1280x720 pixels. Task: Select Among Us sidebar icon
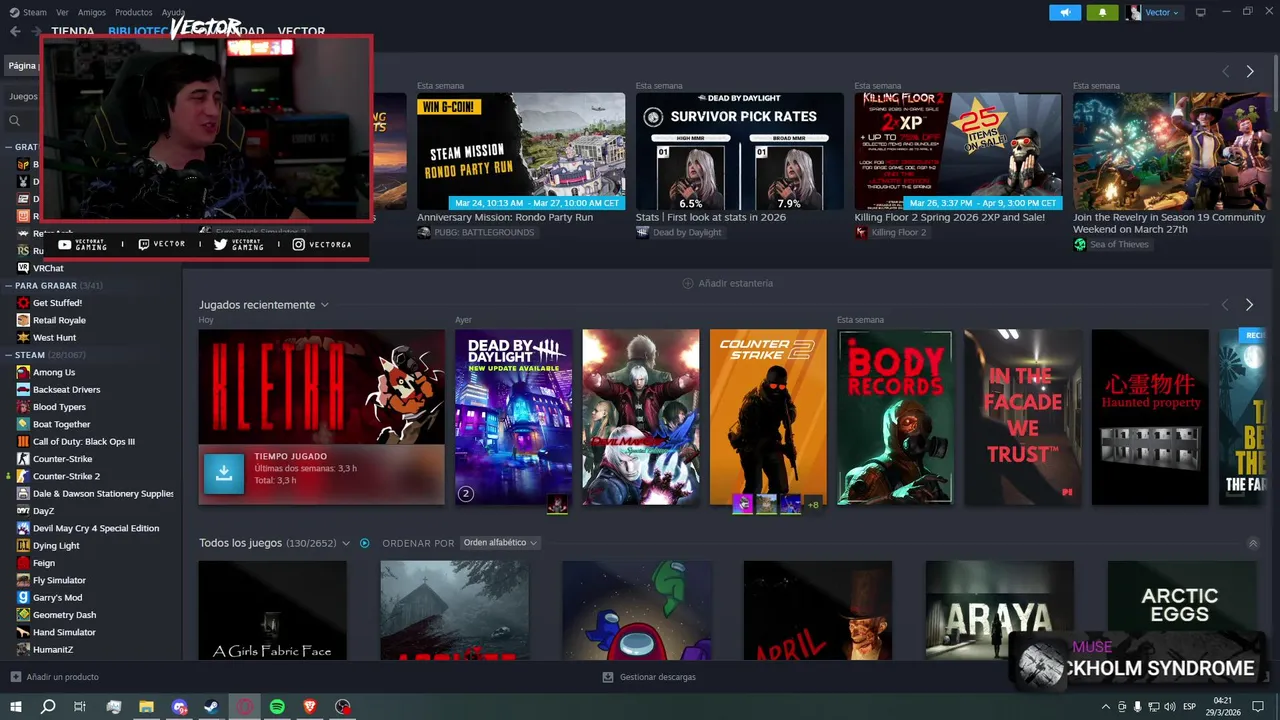coord(24,372)
